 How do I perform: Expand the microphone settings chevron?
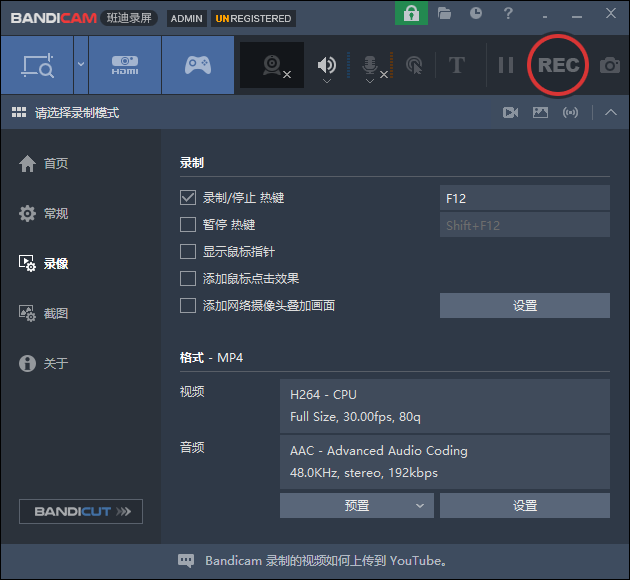(x=370, y=81)
